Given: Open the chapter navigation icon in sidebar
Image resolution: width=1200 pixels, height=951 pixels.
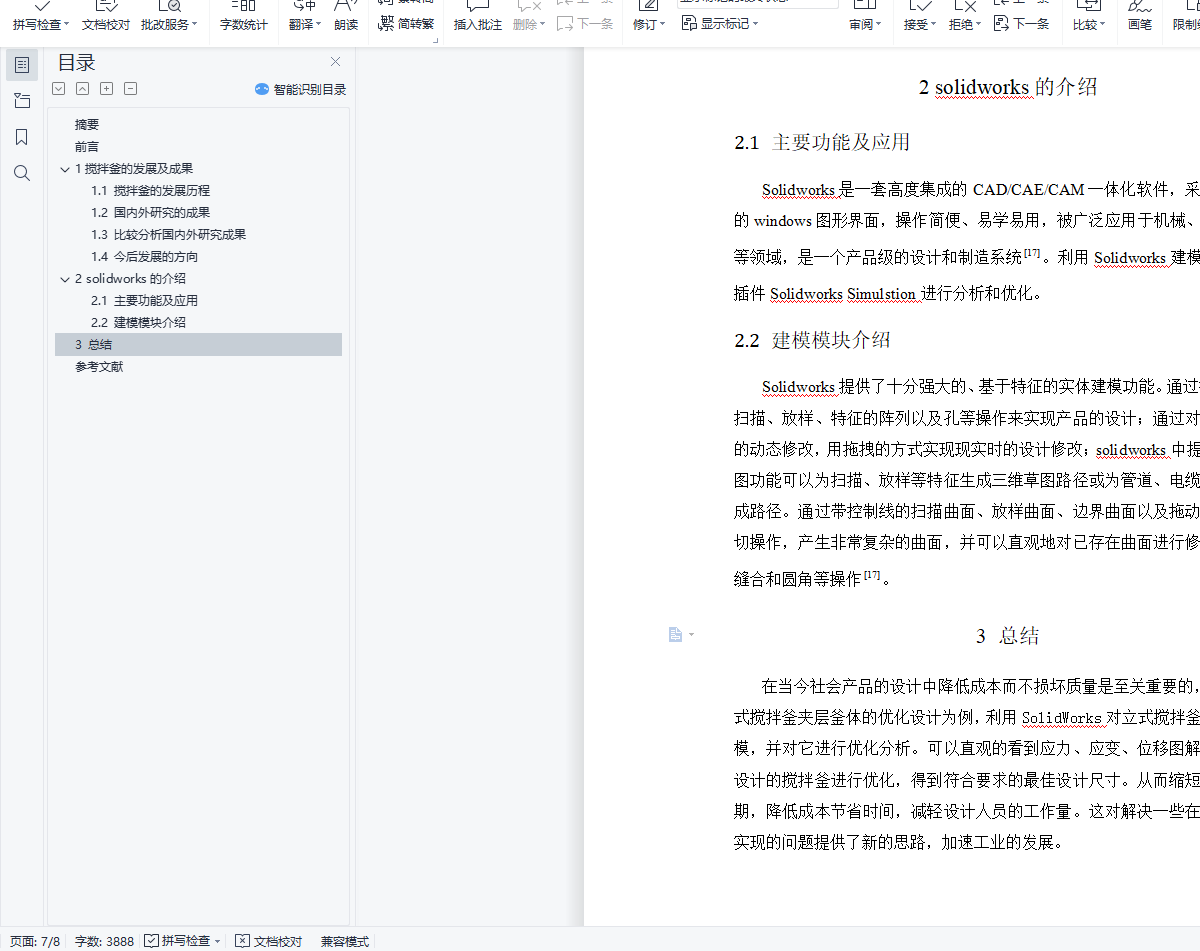Looking at the screenshot, I should (22, 101).
